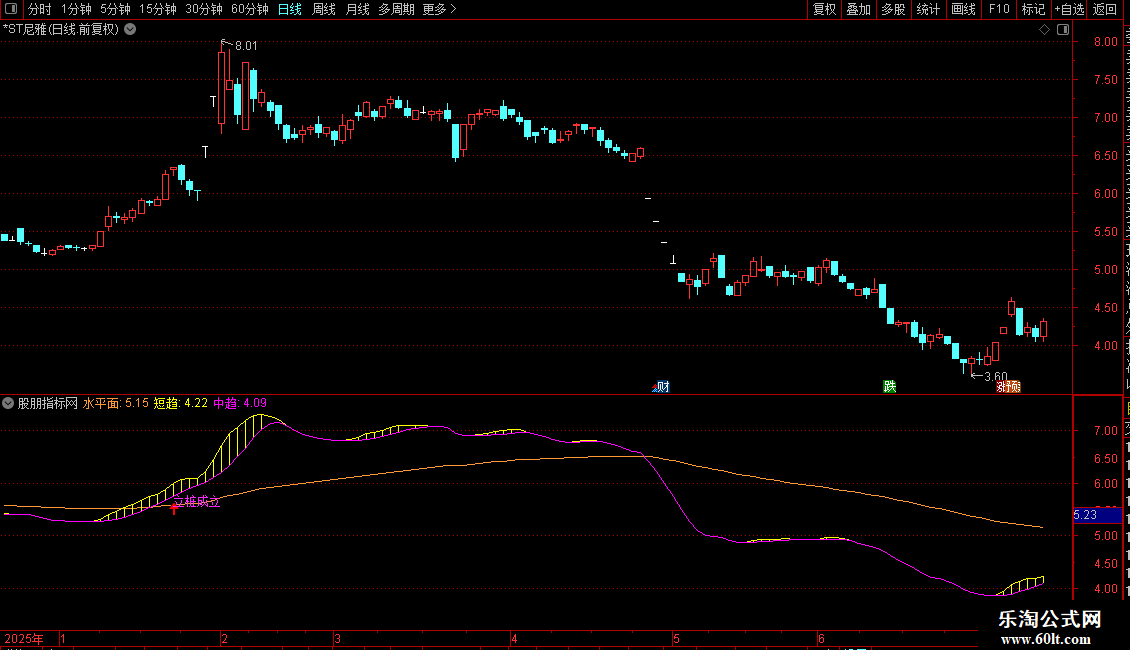Select the 1分钟 period tab
Screen dimensions: 1130x650
point(76,9)
